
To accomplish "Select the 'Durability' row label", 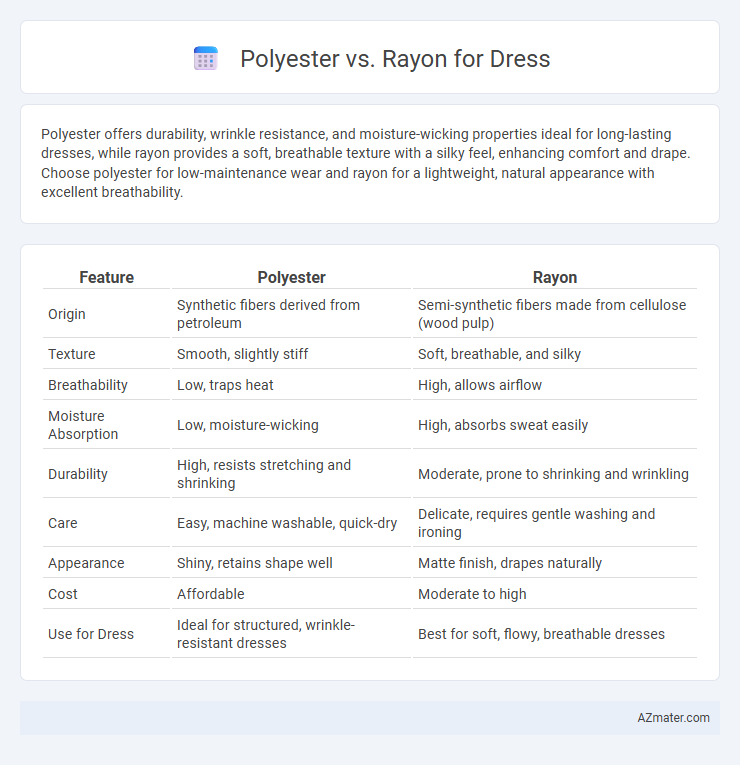I will (78, 474).
